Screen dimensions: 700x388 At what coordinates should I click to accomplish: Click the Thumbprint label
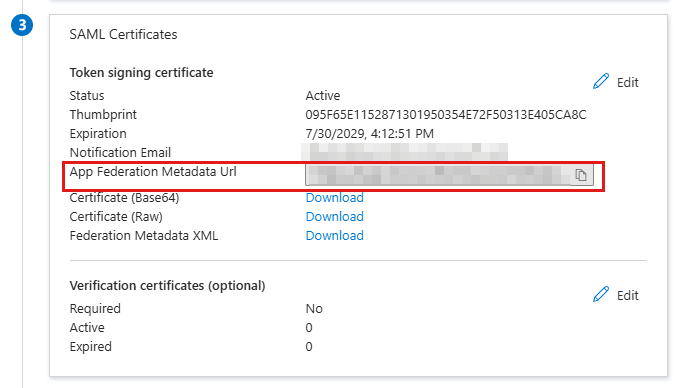point(103,115)
